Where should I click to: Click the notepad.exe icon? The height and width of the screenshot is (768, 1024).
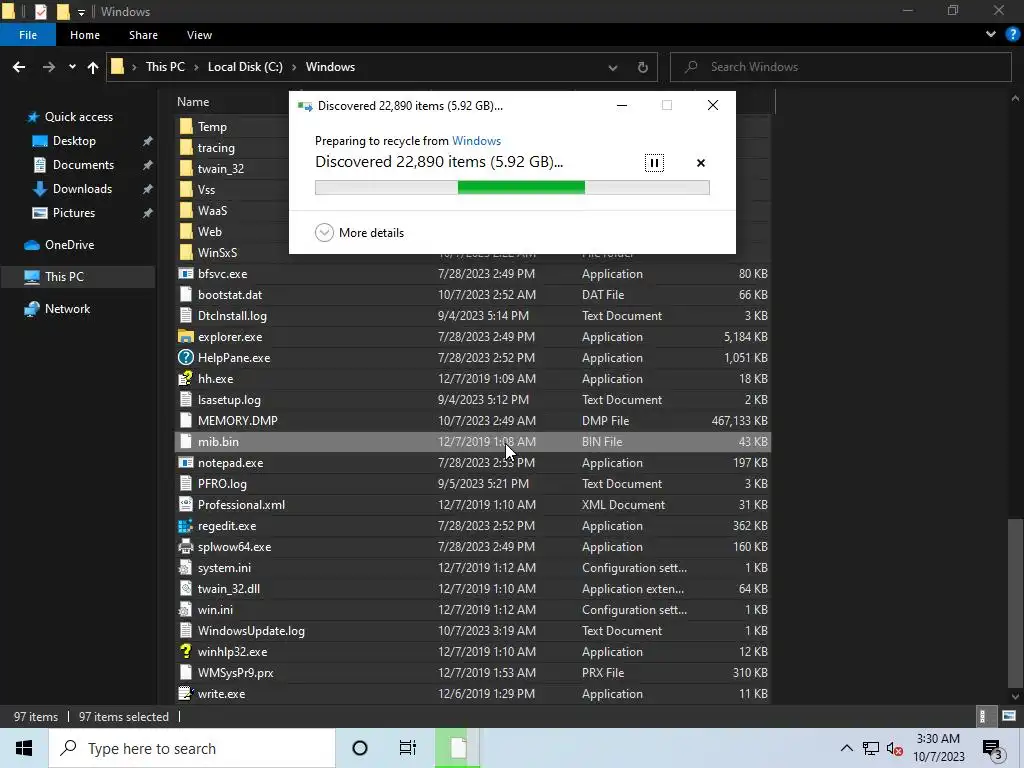coord(185,463)
